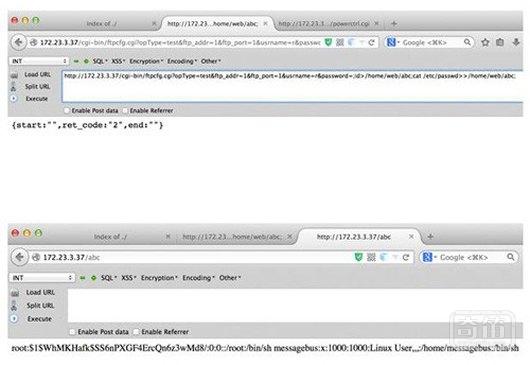
Task: Tick Enable Post data in bottom HackBar
Action: 72,332
